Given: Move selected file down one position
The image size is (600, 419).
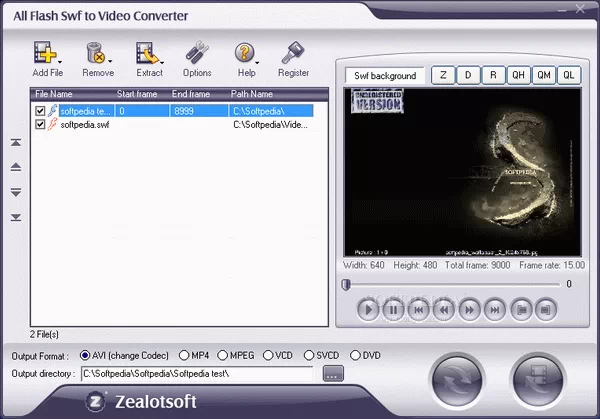Looking at the screenshot, I should (x=16, y=192).
